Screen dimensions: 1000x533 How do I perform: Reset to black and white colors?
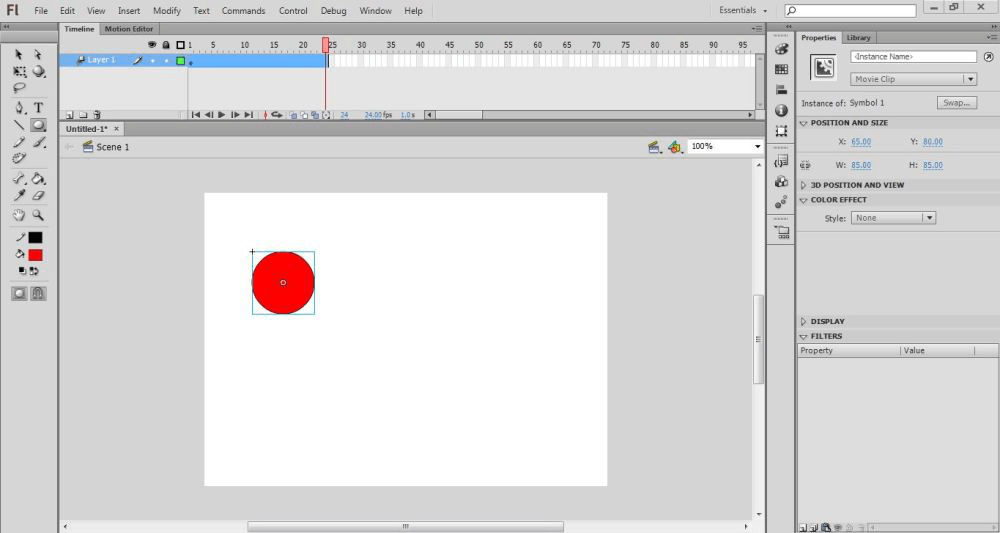point(22,271)
